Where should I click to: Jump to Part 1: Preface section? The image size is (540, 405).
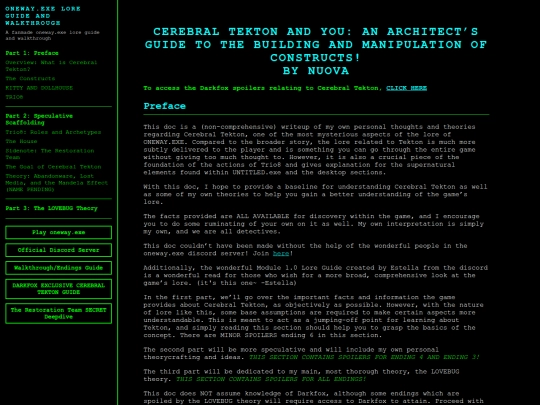32,53
